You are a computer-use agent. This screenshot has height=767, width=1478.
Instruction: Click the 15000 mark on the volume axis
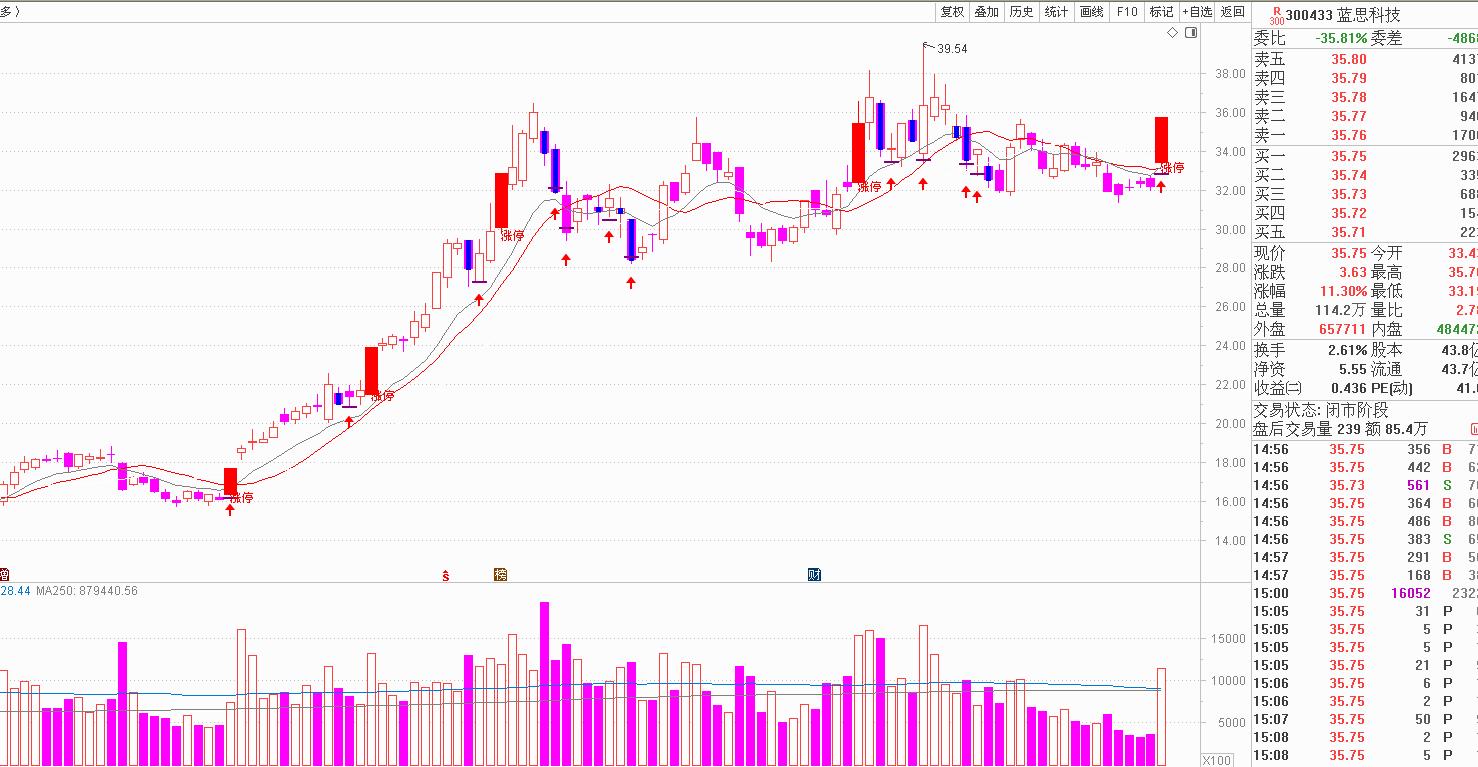point(1228,638)
